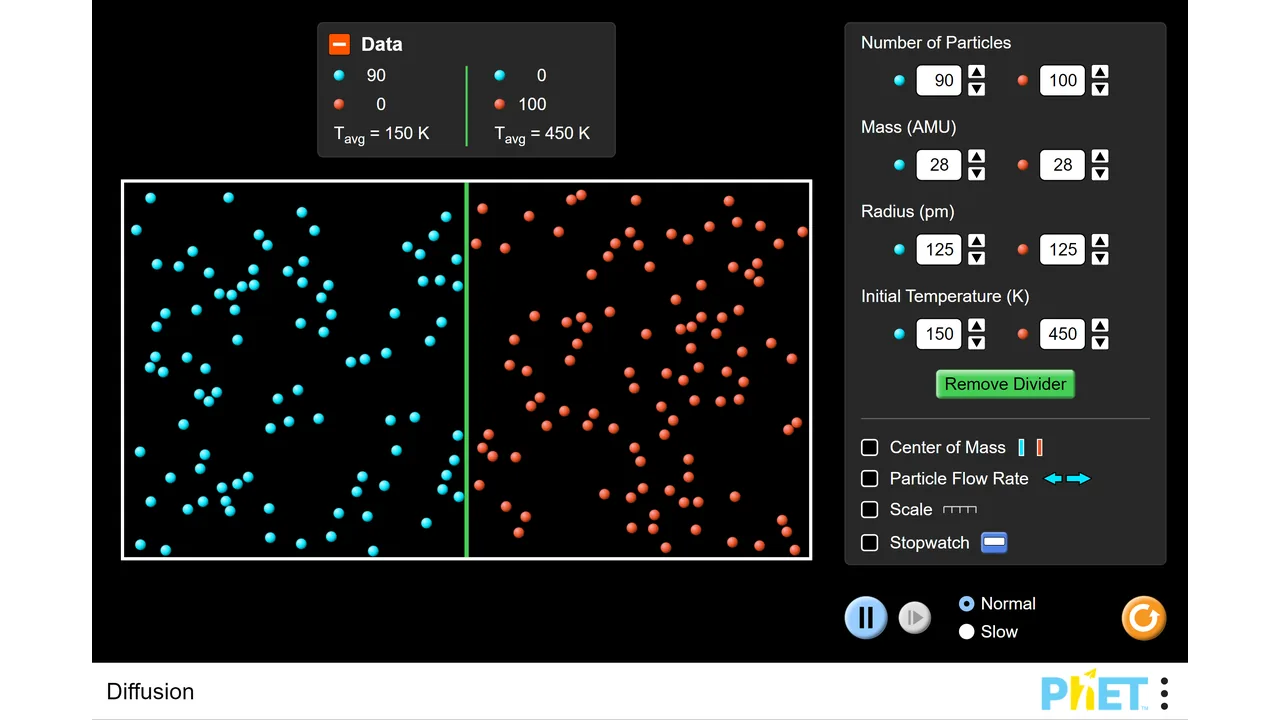The image size is (1280, 720).
Task: Click the green divider in the container
Action: (466, 369)
